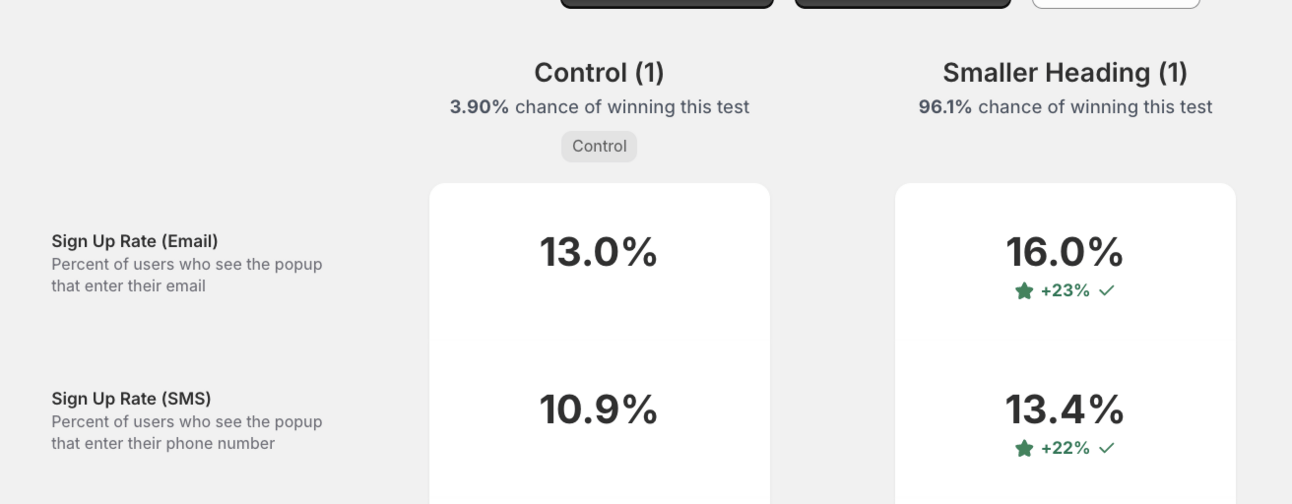Click the +22% SMS uplift value
1292x504 pixels.
click(1065, 449)
